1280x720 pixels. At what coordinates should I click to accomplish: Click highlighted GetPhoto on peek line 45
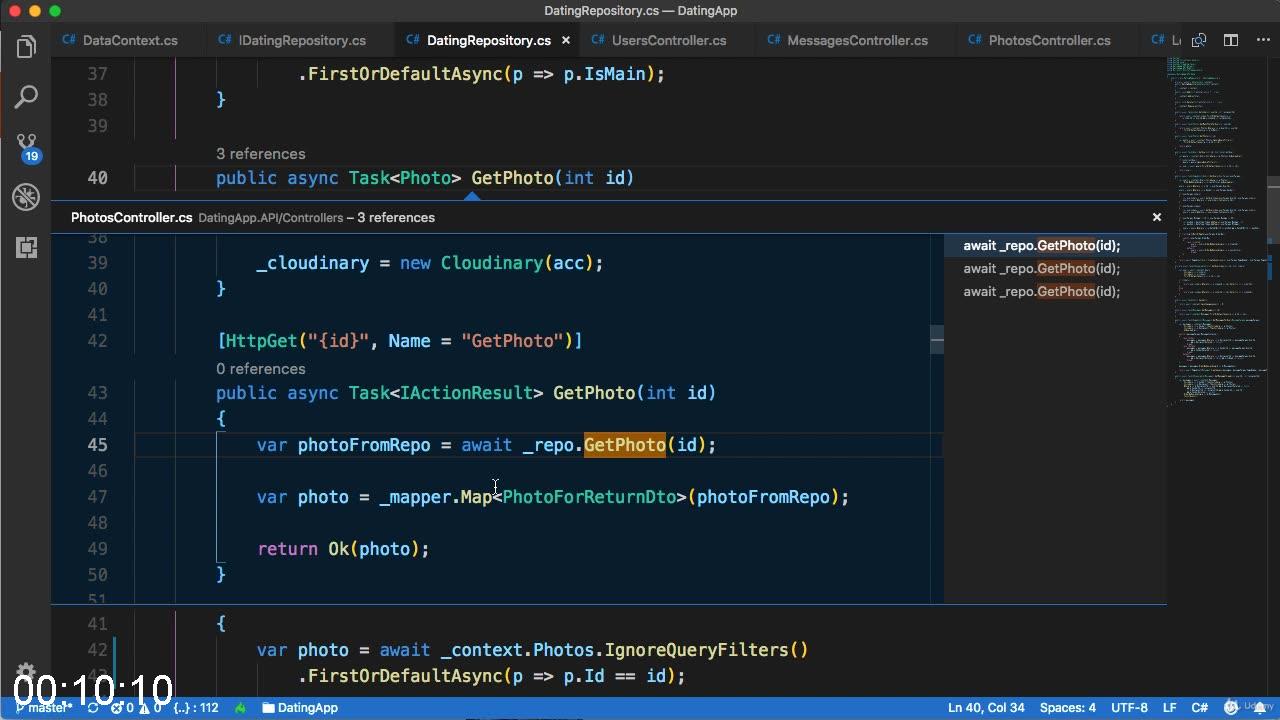point(625,445)
